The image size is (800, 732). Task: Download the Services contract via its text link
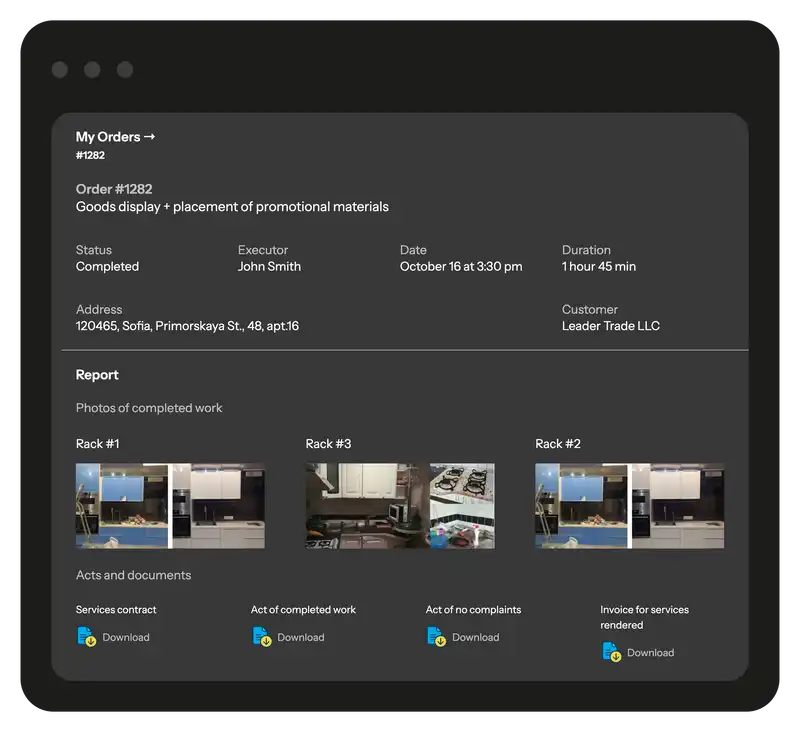[x=126, y=638]
